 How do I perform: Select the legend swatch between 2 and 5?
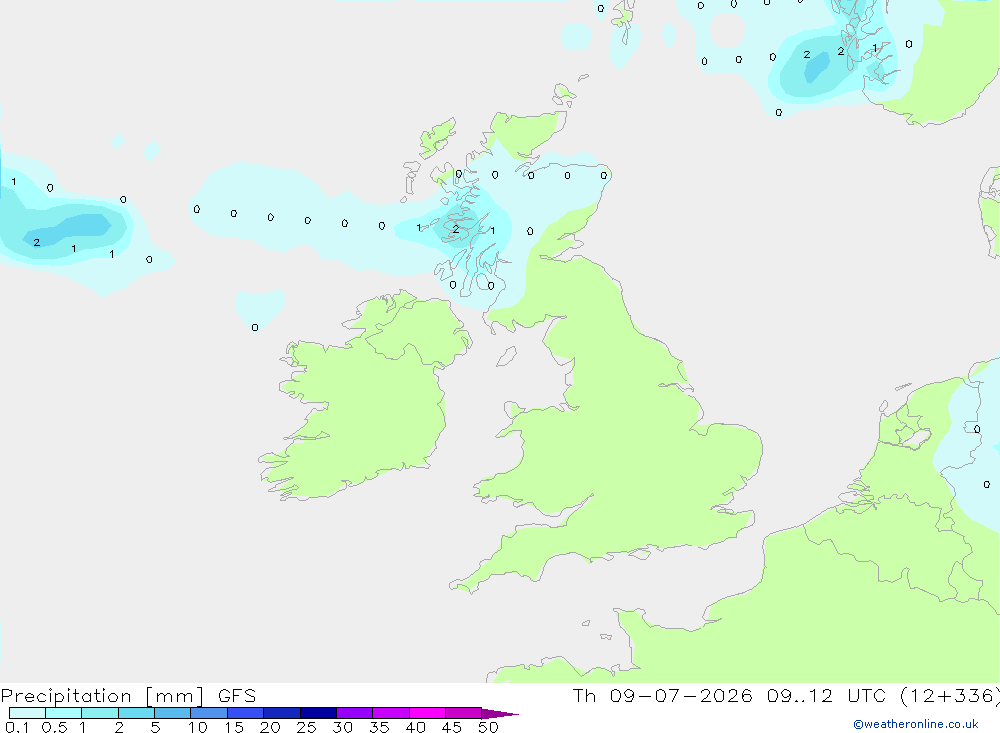[x=136, y=713]
